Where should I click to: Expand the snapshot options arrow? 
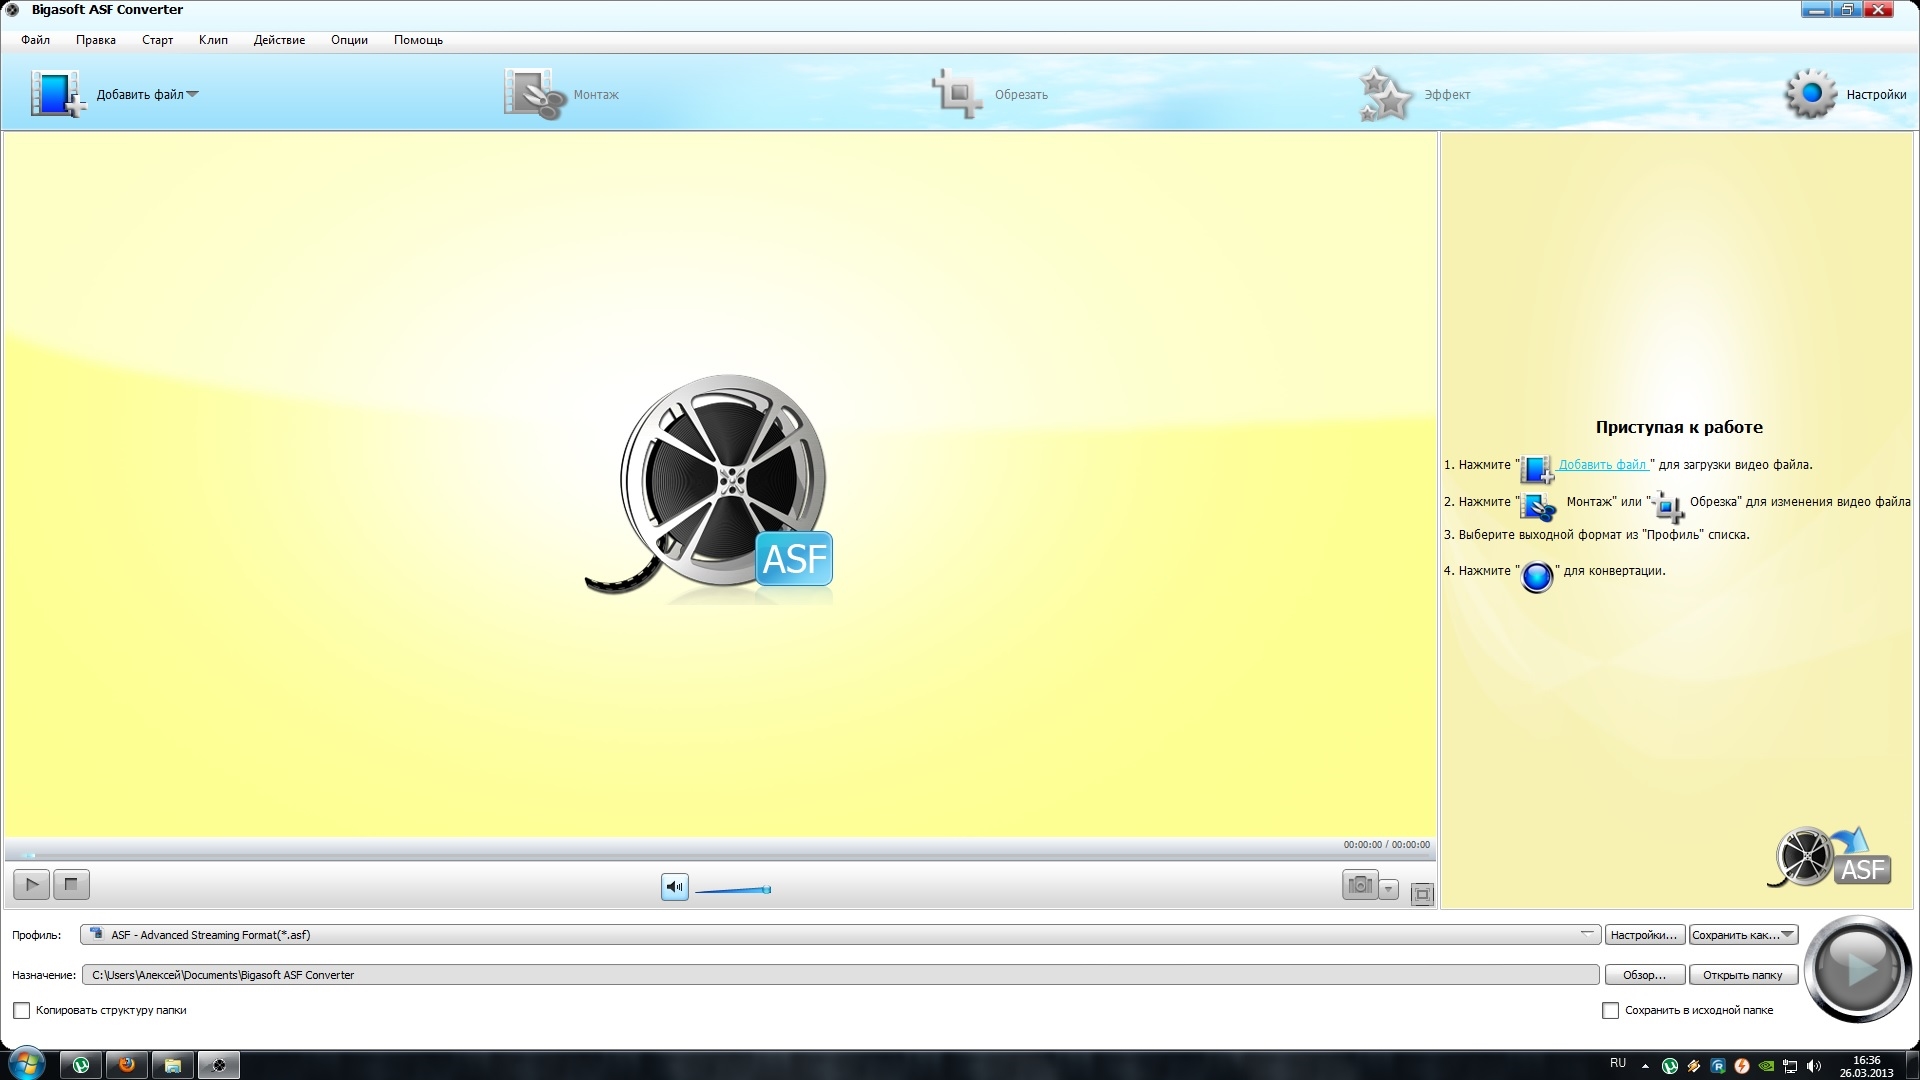[x=1389, y=889]
